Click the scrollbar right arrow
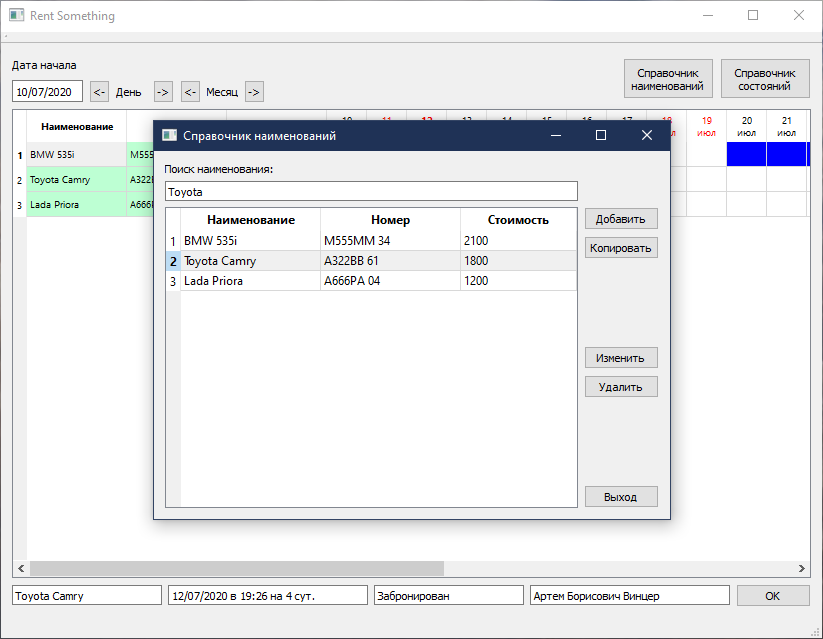 tap(801, 568)
